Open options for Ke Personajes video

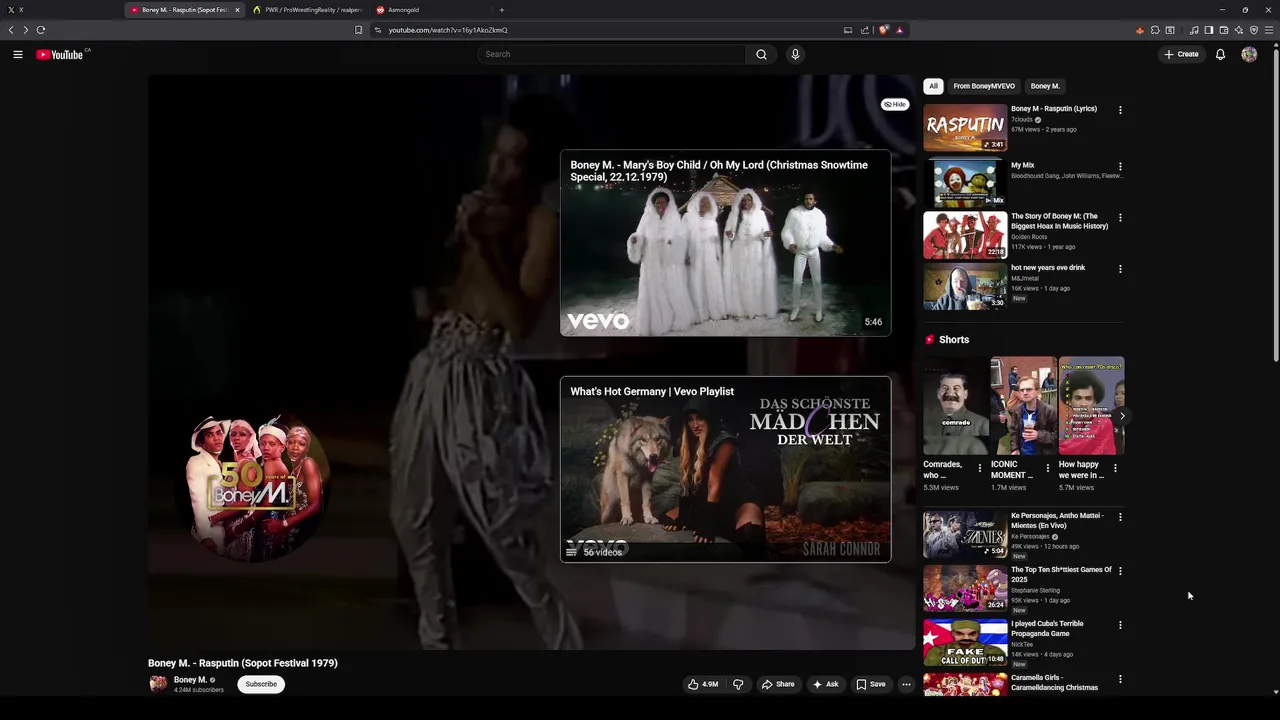point(1120,517)
